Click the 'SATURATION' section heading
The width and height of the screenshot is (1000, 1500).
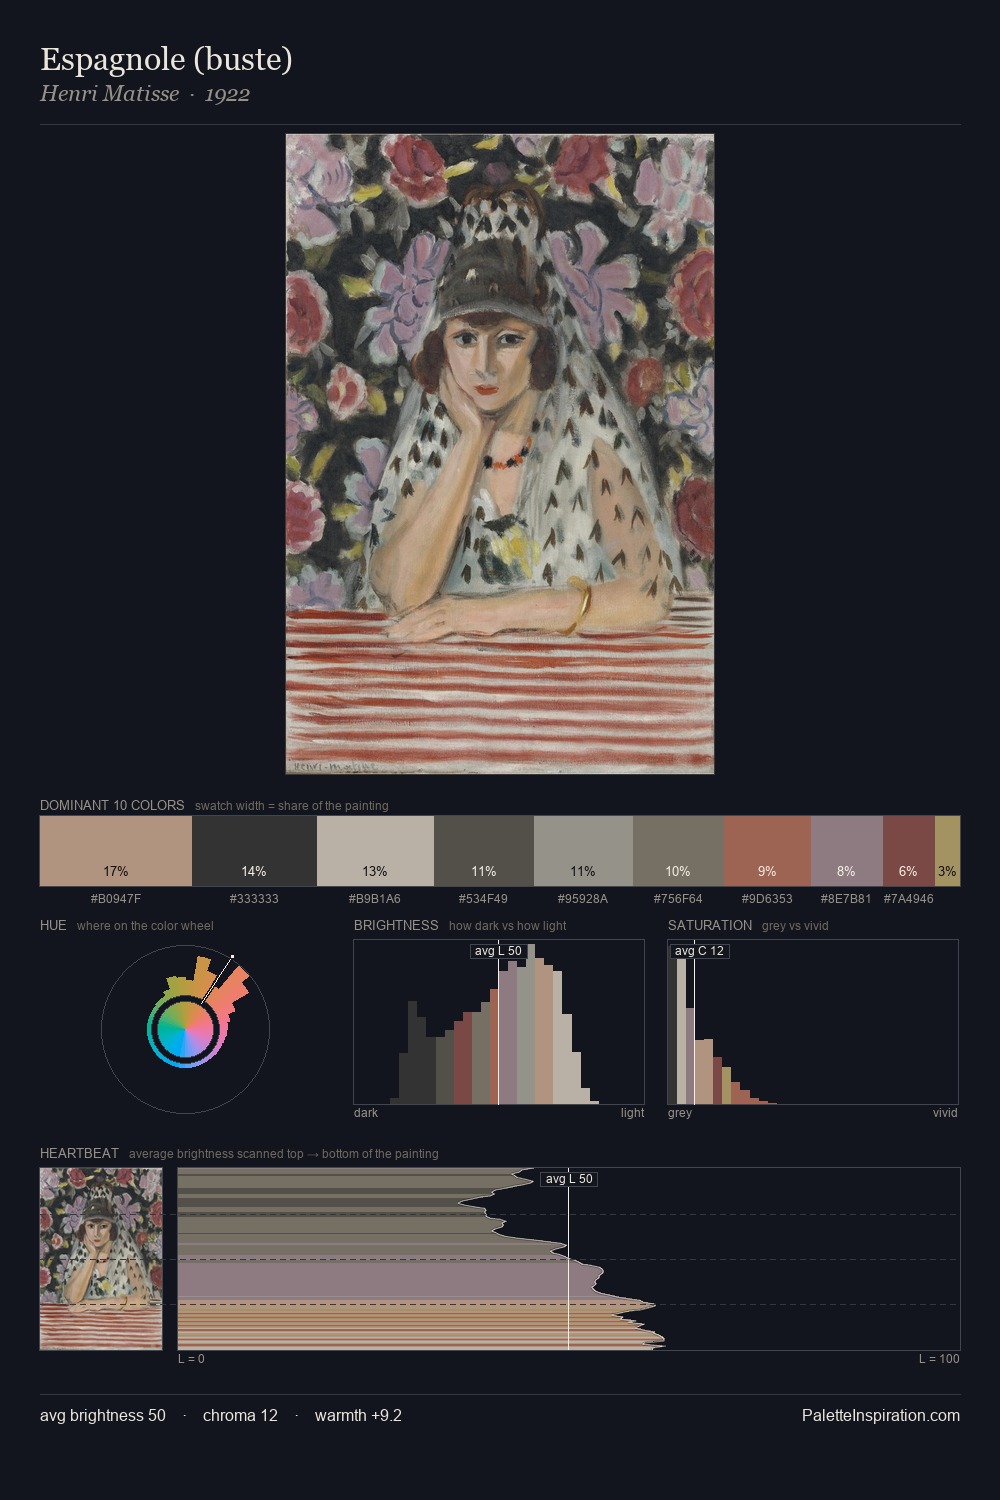710,925
